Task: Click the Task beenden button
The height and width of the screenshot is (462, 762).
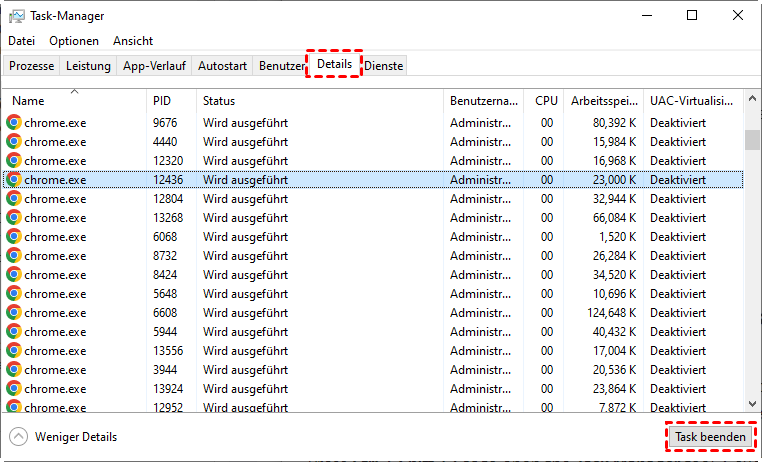Action: click(710, 436)
